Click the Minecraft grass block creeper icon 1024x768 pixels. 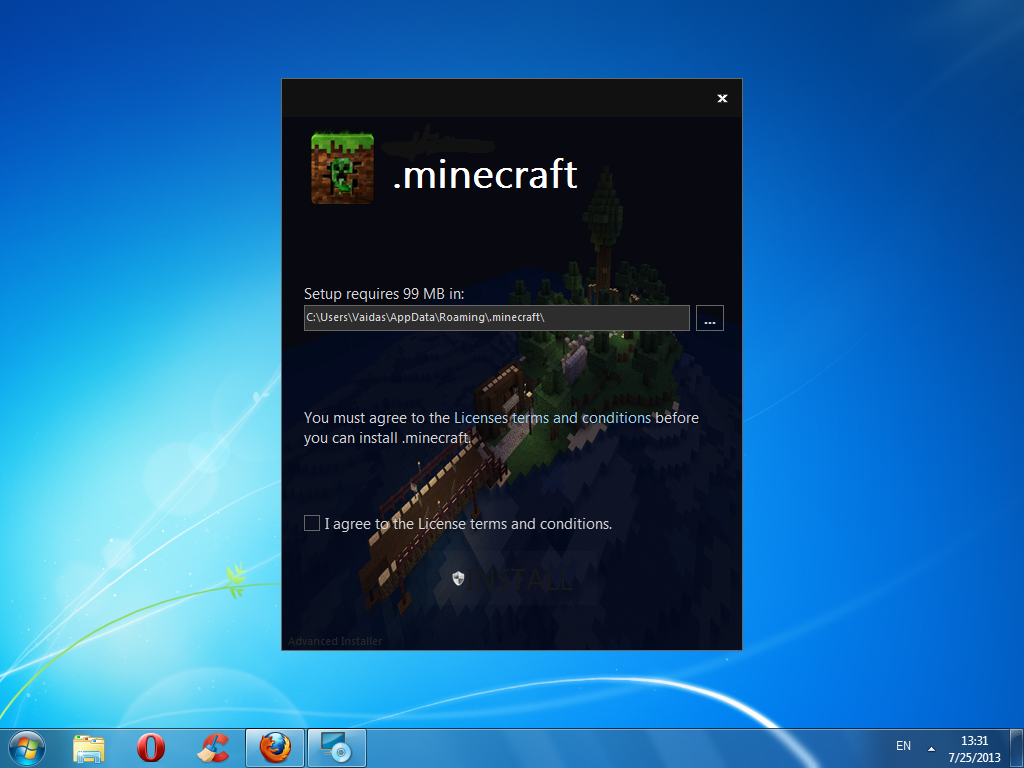point(342,168)
